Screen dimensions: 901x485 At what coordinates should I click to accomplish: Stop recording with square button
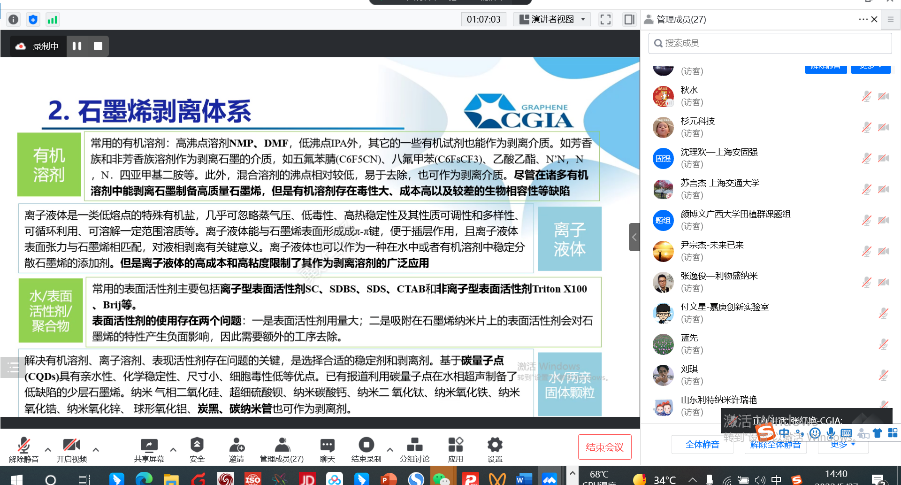(98, 46)
